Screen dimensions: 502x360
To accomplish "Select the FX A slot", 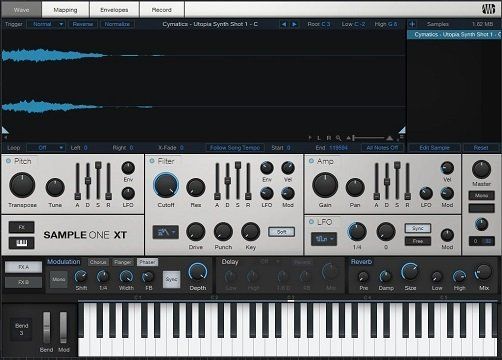I will 23,267.
